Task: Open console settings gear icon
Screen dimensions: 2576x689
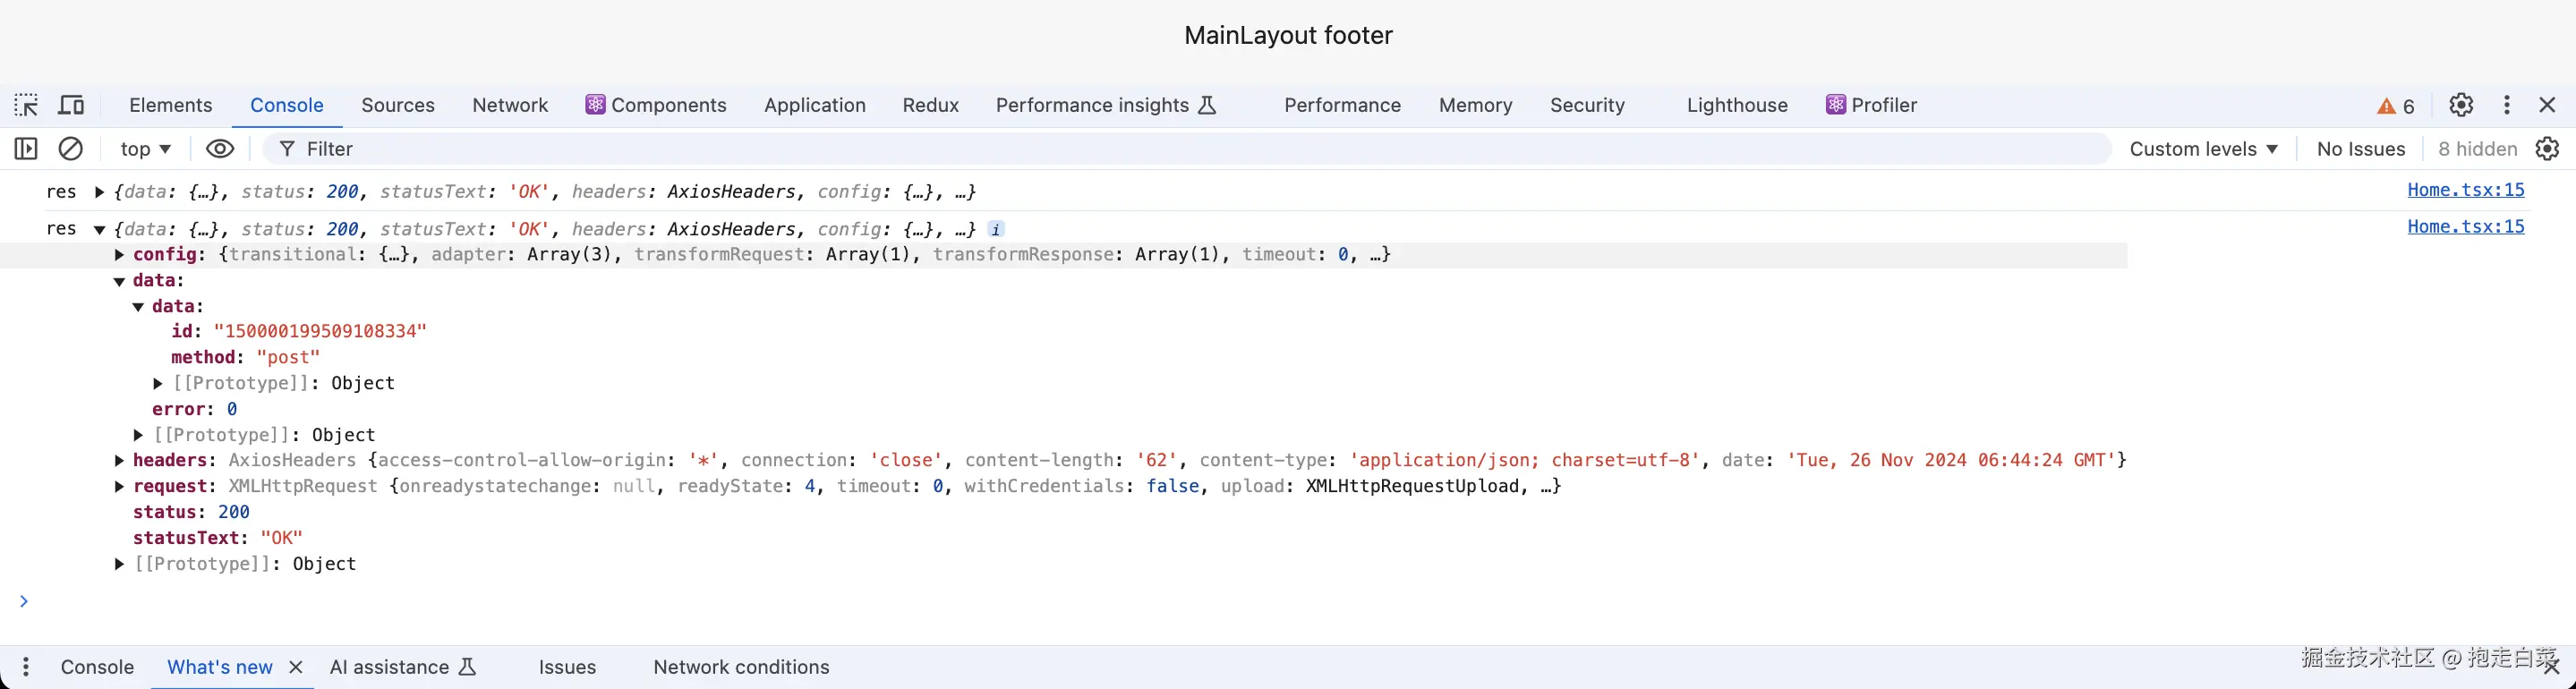Action: point(2547,149)
